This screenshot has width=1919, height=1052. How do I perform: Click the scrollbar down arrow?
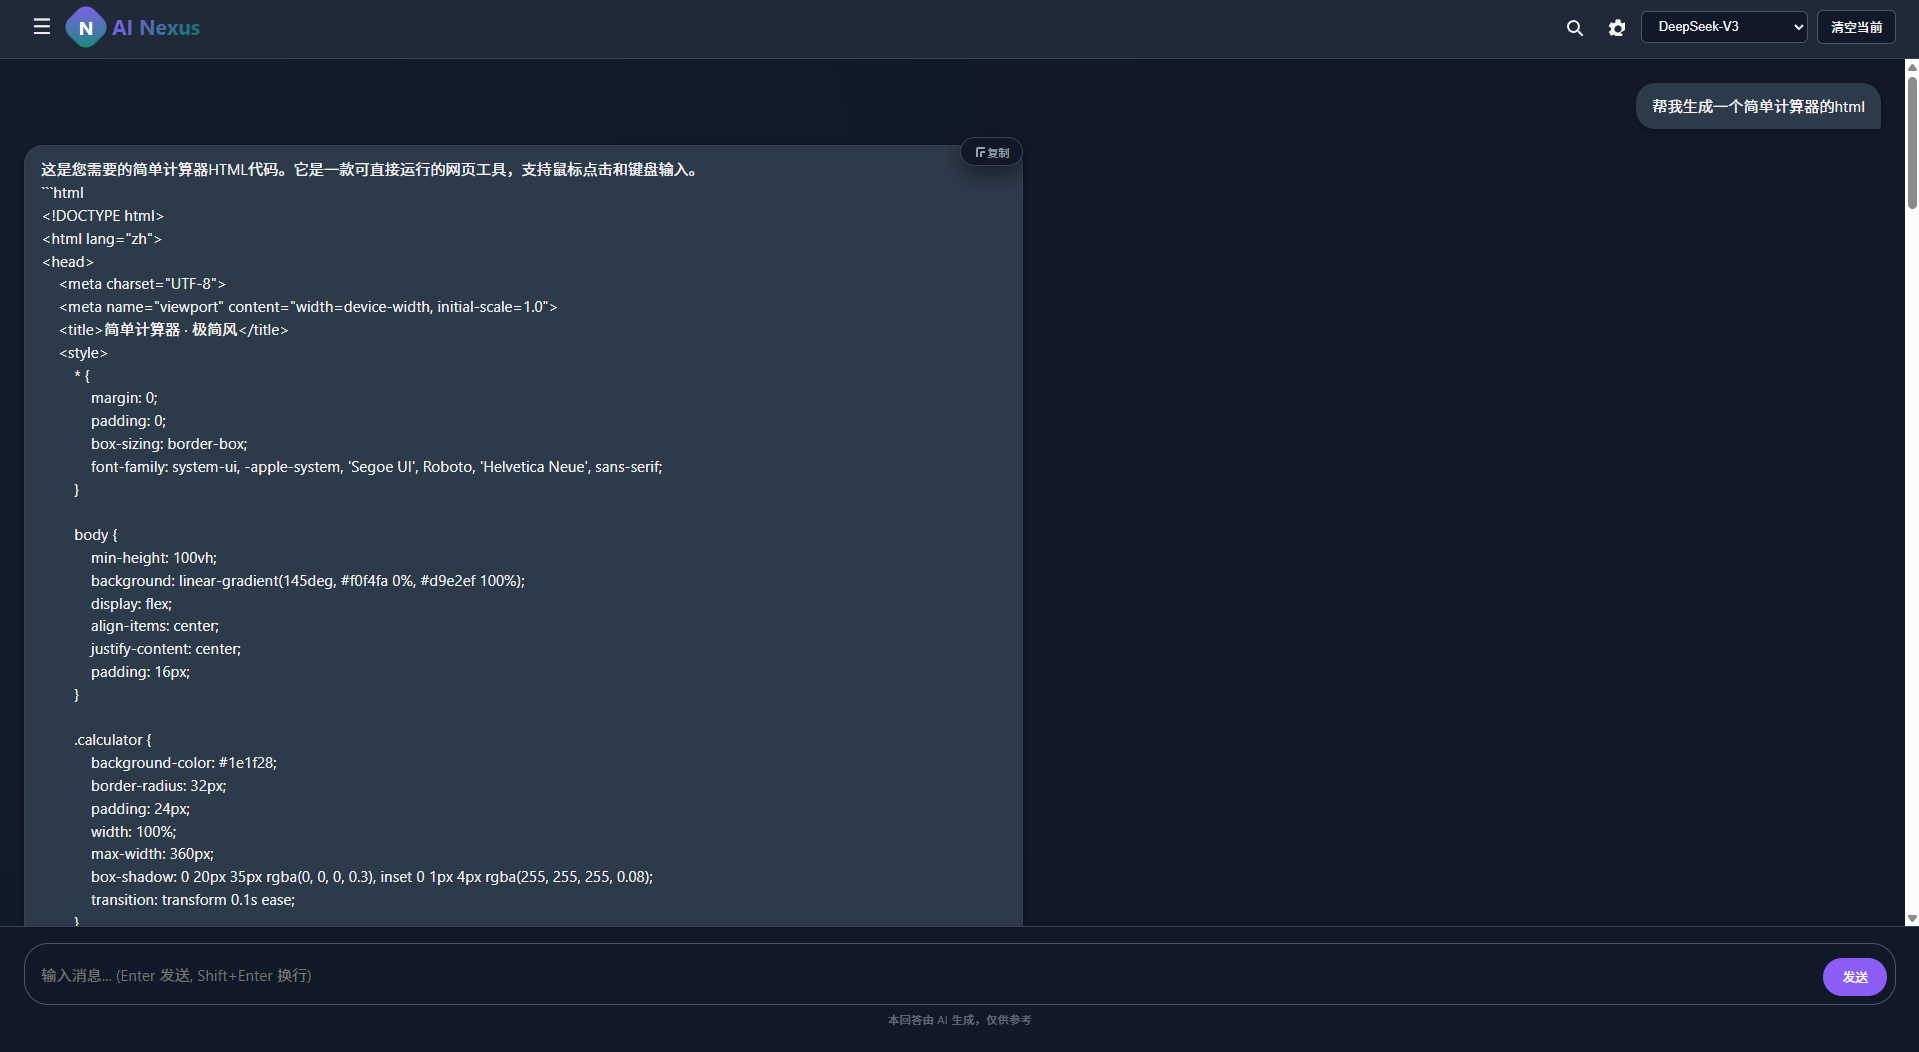(x=1911, y=918)
